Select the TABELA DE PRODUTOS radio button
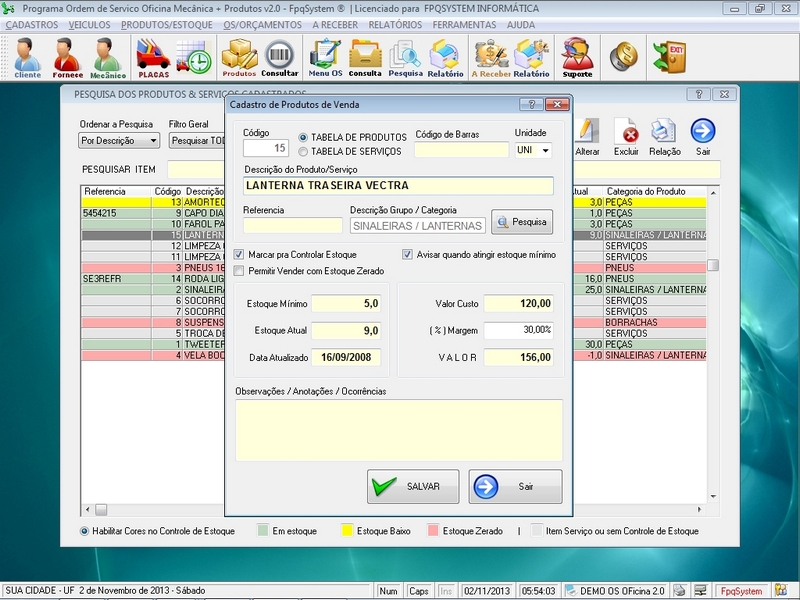The height and width of the screenshot is (600, 800). tap(303, 137)
